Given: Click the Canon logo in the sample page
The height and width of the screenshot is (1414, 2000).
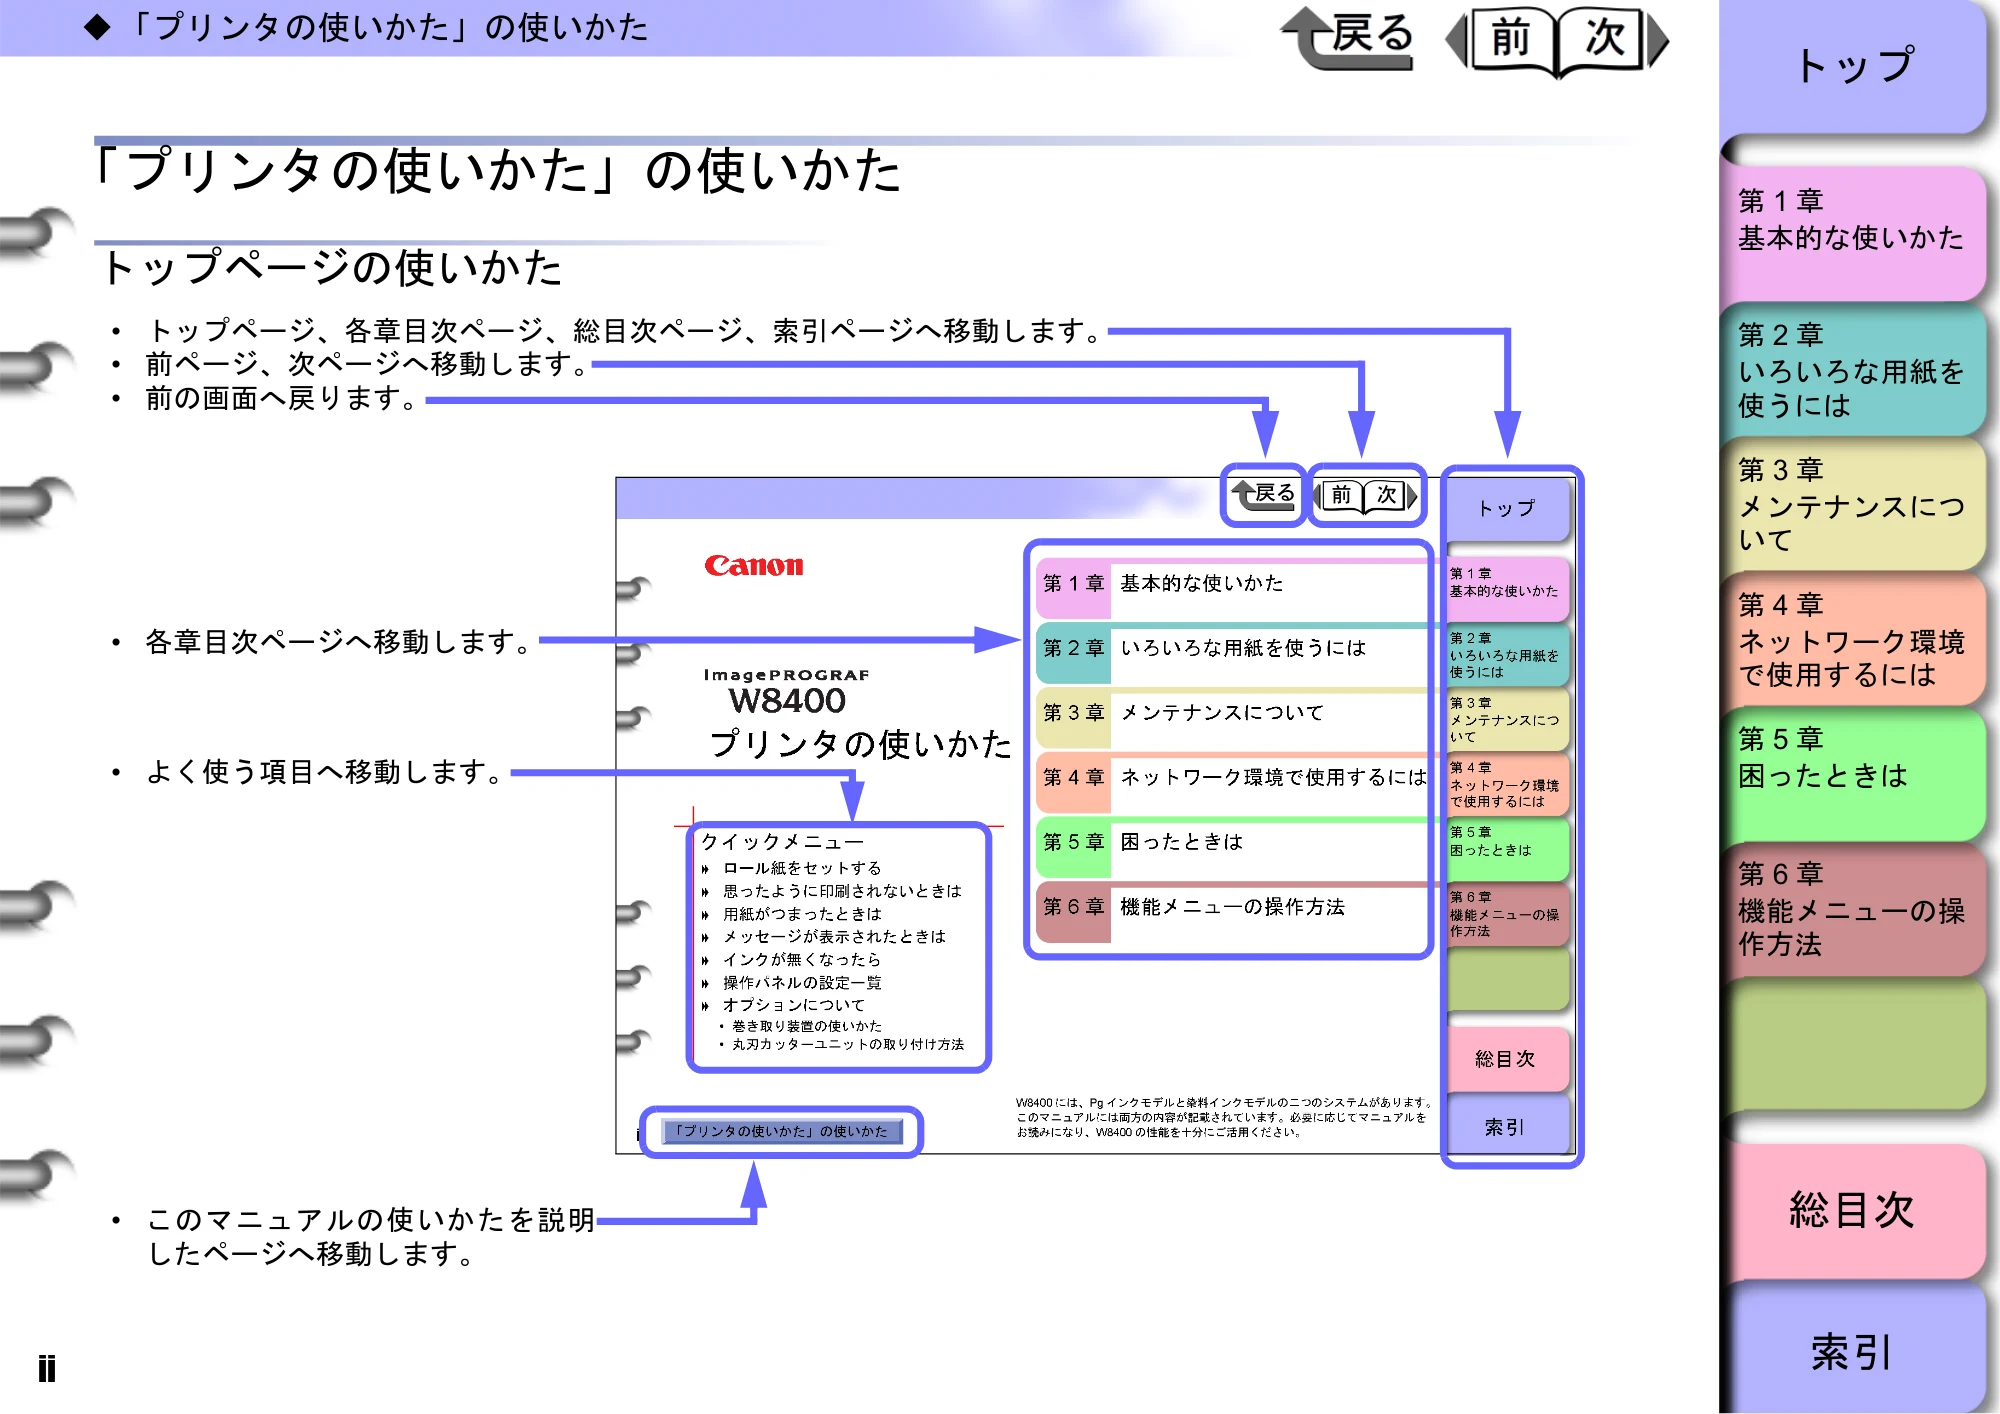Looking at the screenshot, I should [x=754, y=566].
